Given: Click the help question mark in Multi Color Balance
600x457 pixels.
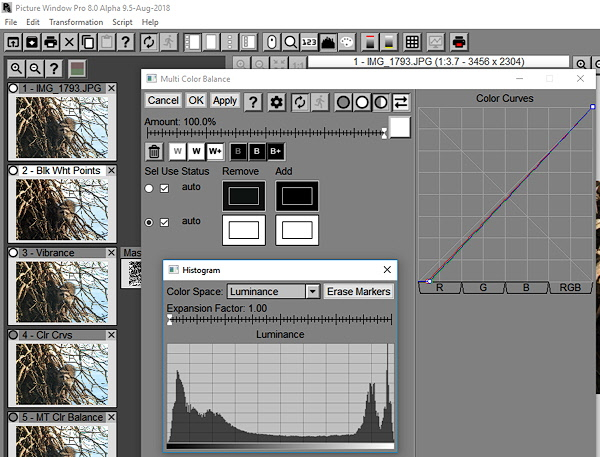Looking at the screenshot, I should coord(253,102).
